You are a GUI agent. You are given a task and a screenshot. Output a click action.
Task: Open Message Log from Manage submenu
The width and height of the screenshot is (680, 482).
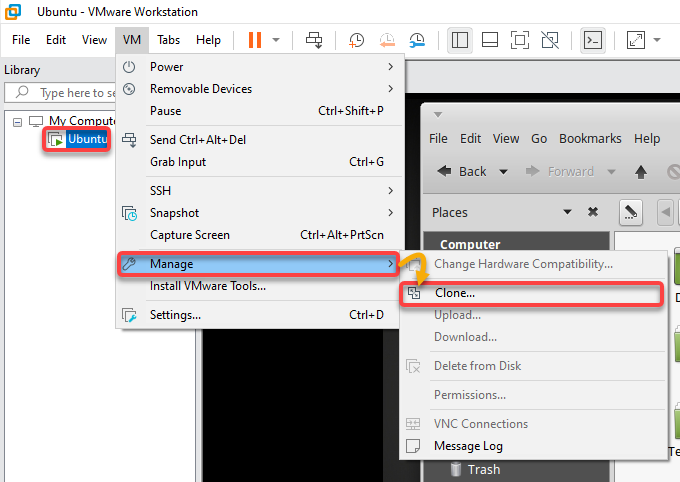tap(533, 446)
